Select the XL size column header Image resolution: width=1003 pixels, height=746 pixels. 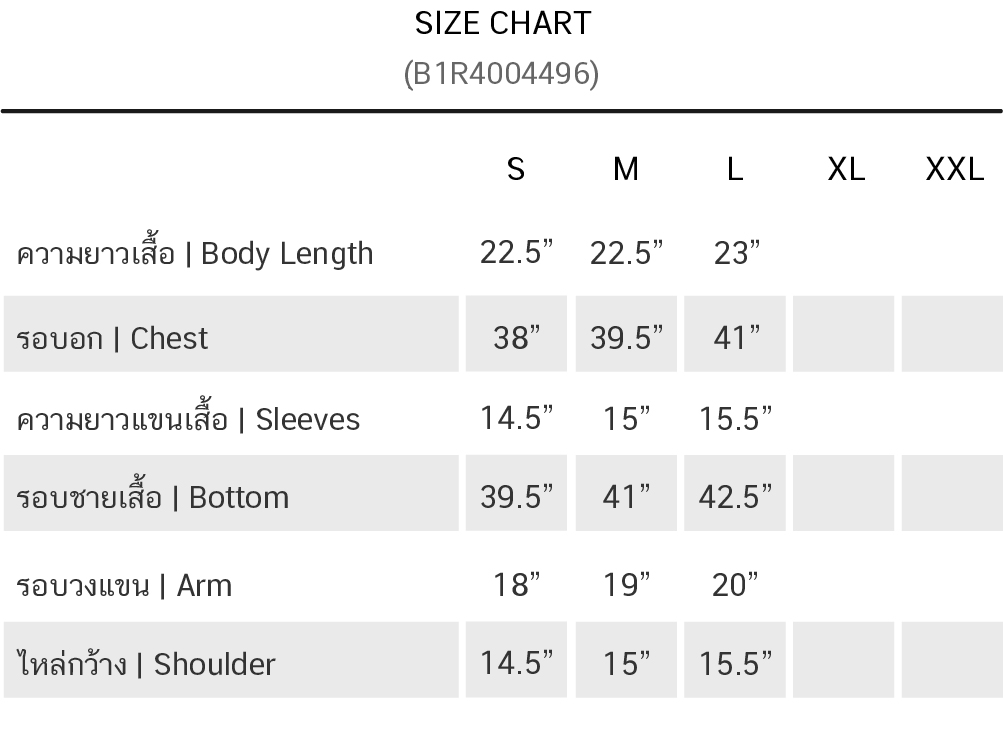pos(846,169)
